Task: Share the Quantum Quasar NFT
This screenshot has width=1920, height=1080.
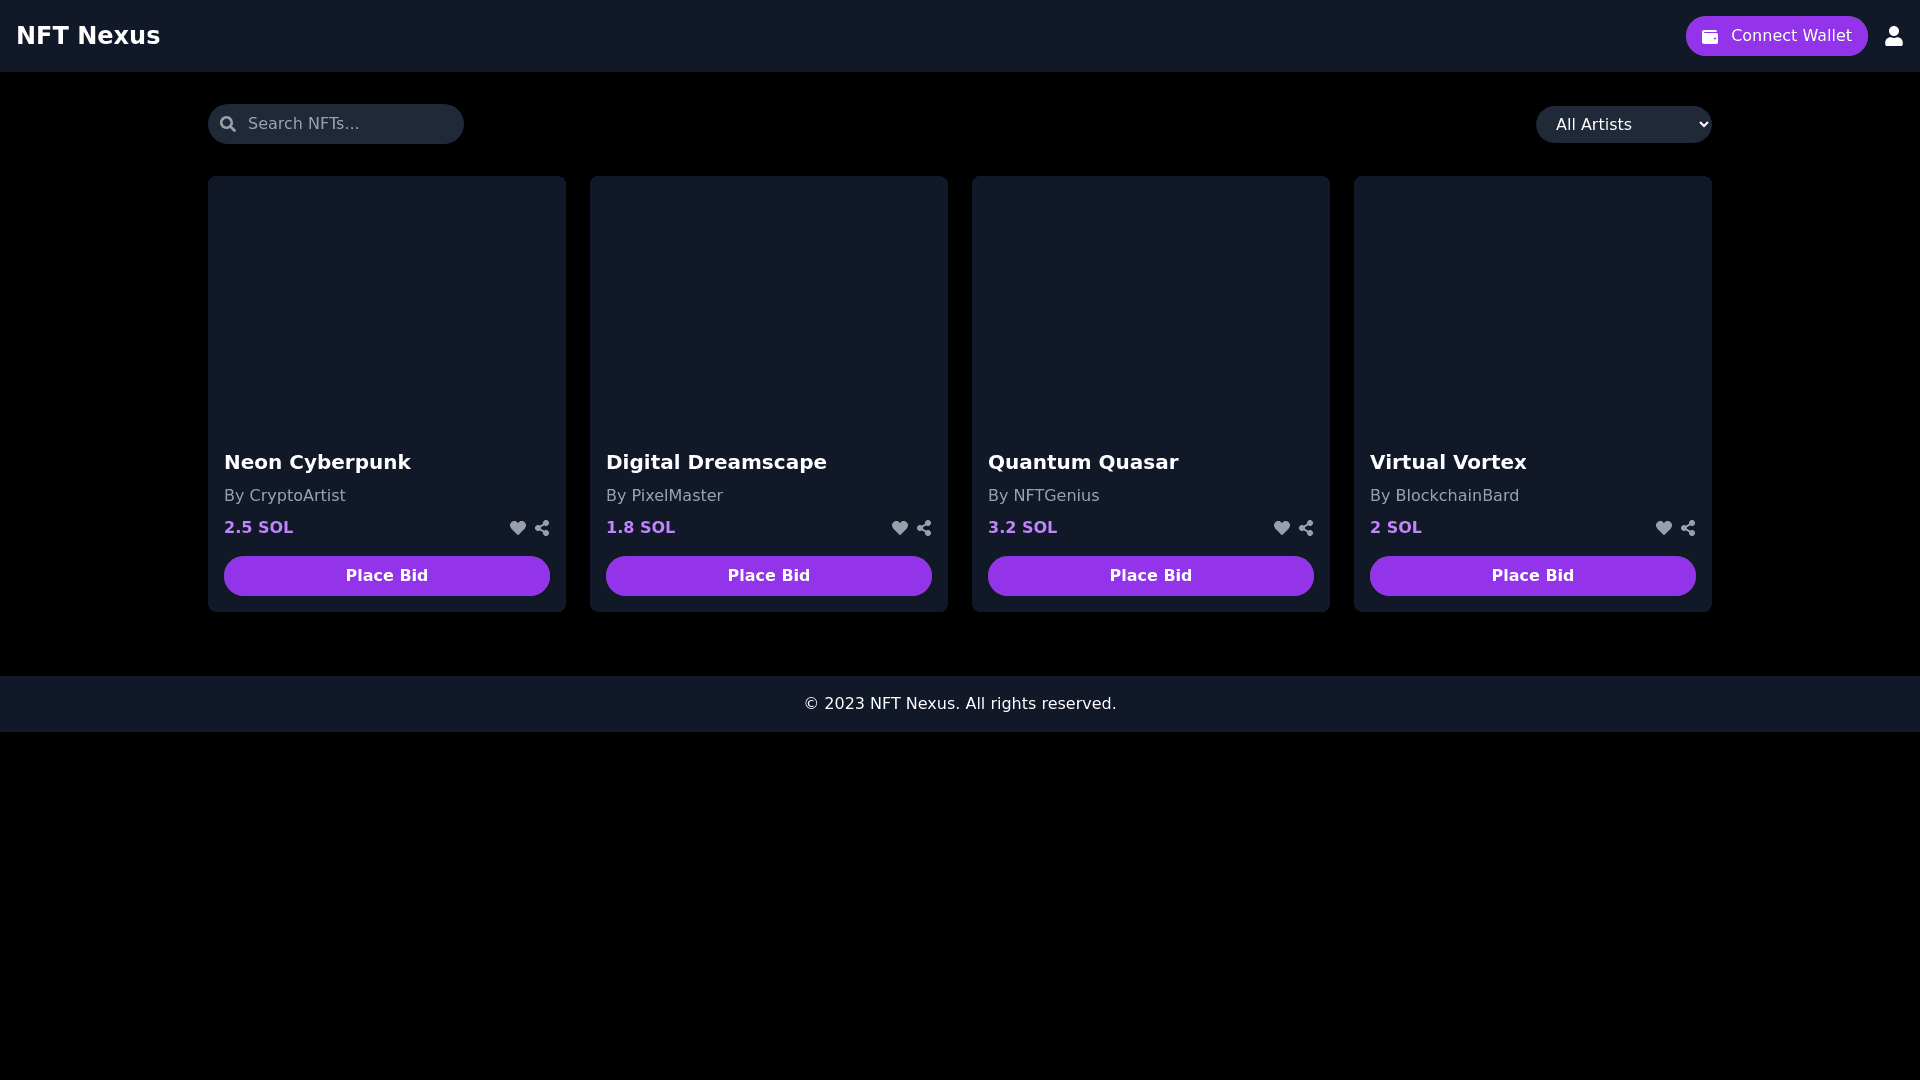Action: tap(1306, 528)
